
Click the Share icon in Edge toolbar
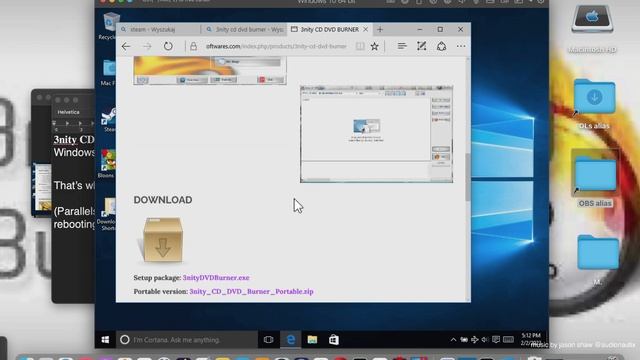click(x=442, y=46)
